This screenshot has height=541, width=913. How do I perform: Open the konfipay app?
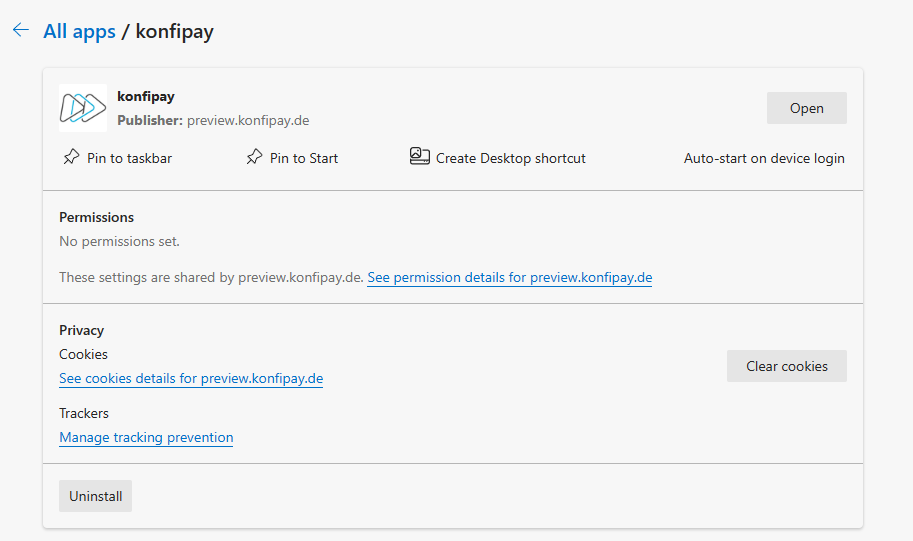pyautogui.click(x=806, y=108)
